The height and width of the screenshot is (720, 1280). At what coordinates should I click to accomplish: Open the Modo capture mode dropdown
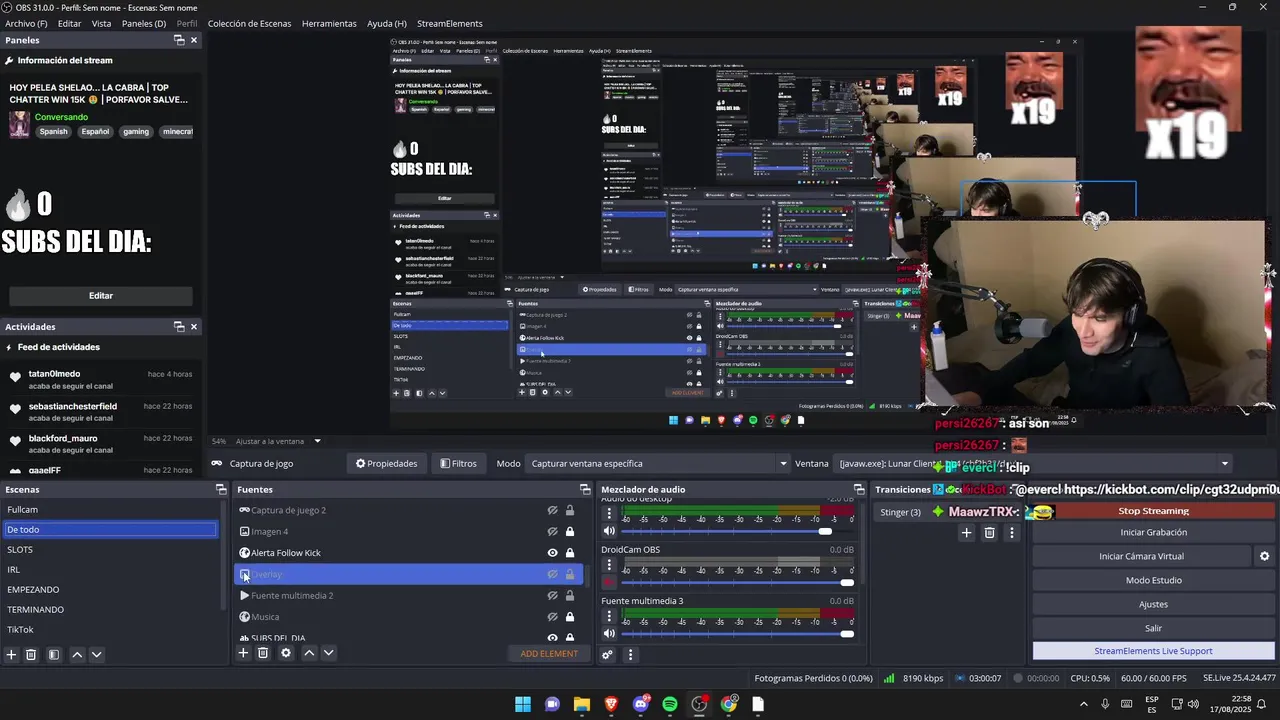659,463
